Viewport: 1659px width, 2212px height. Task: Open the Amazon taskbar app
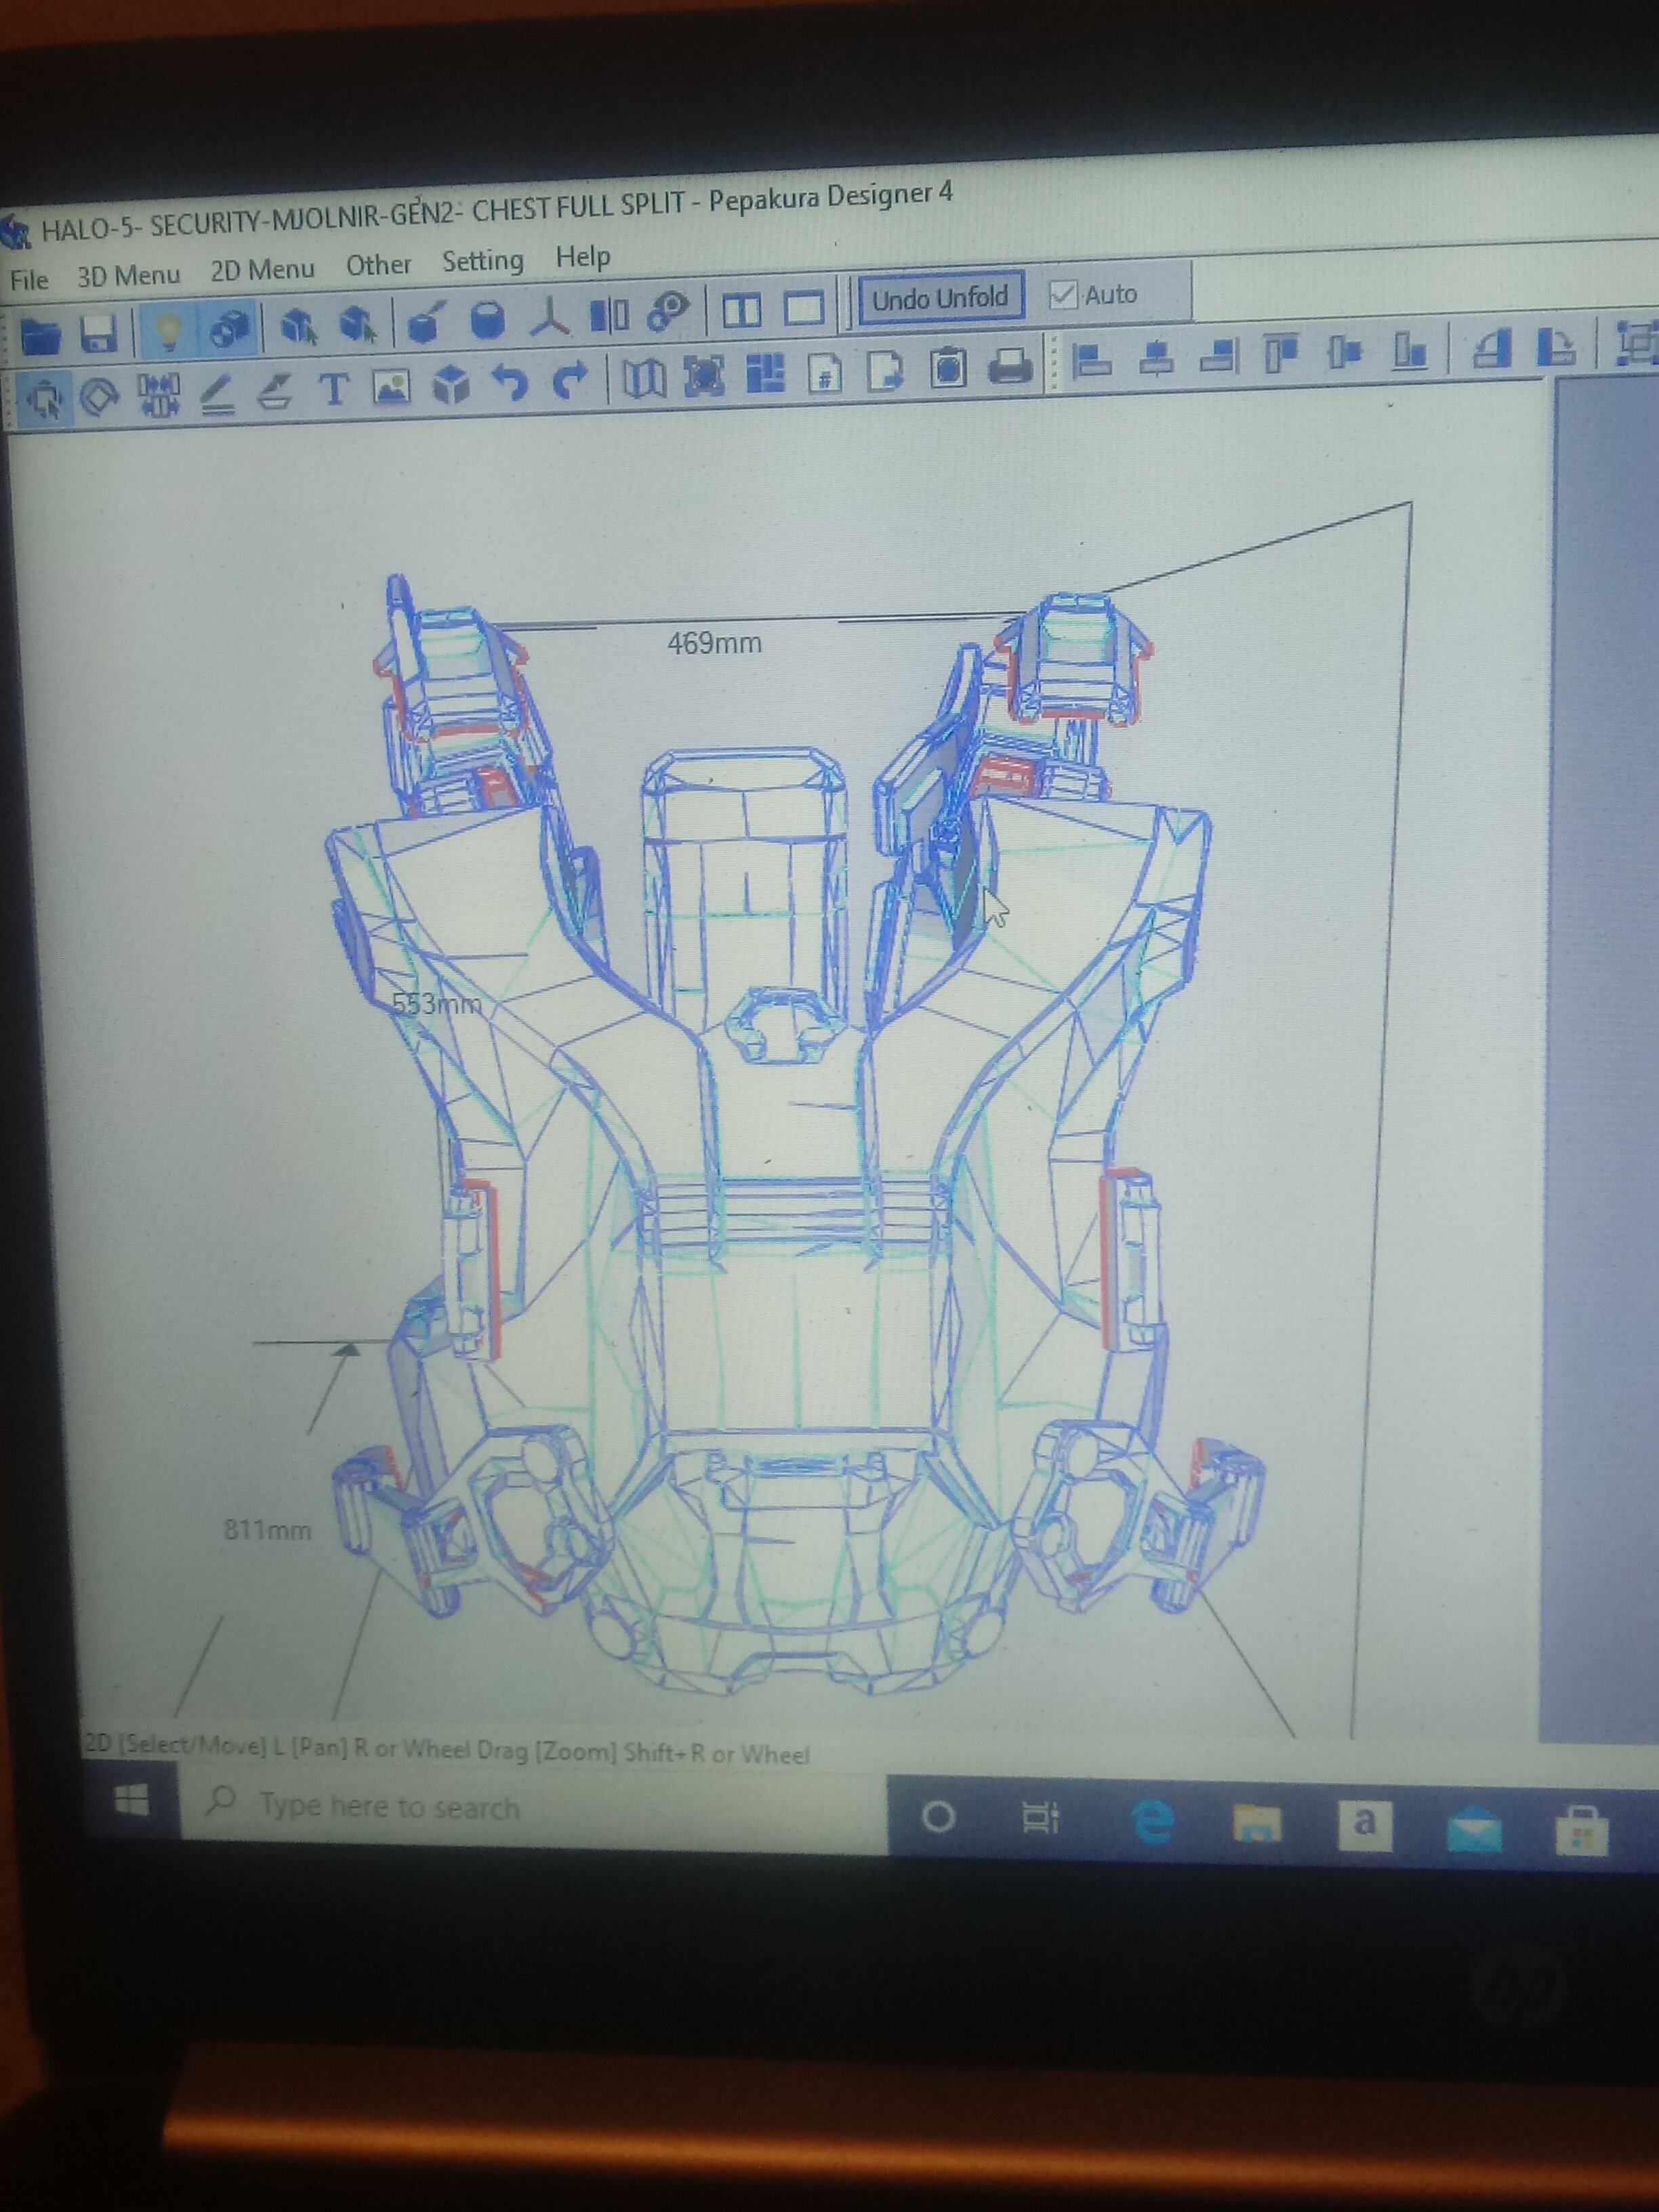1365,1826
